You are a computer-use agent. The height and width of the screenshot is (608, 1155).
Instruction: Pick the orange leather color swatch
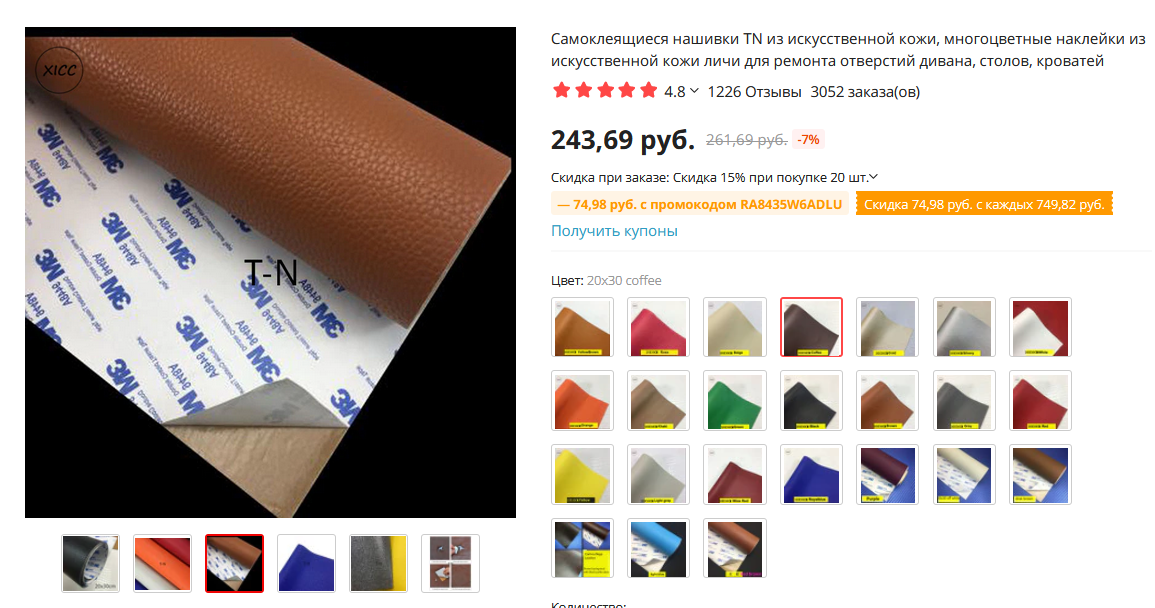click(582, 401)
